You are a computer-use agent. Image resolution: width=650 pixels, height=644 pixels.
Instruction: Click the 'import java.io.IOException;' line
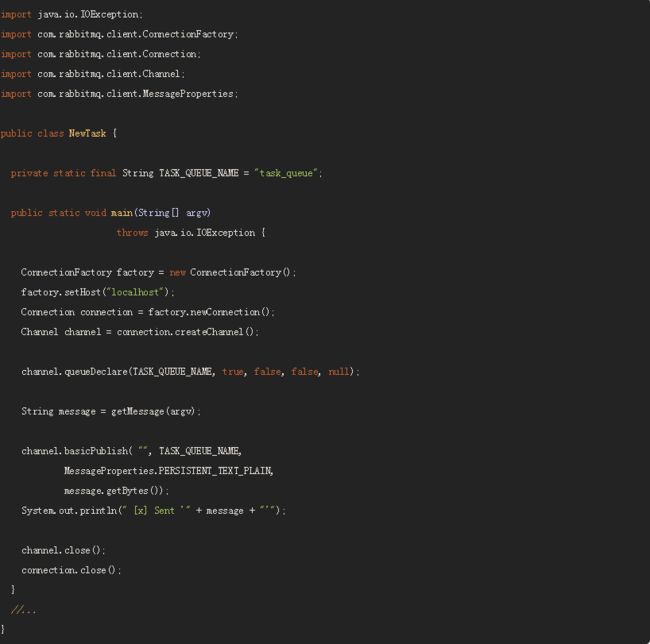coord(72,15)
